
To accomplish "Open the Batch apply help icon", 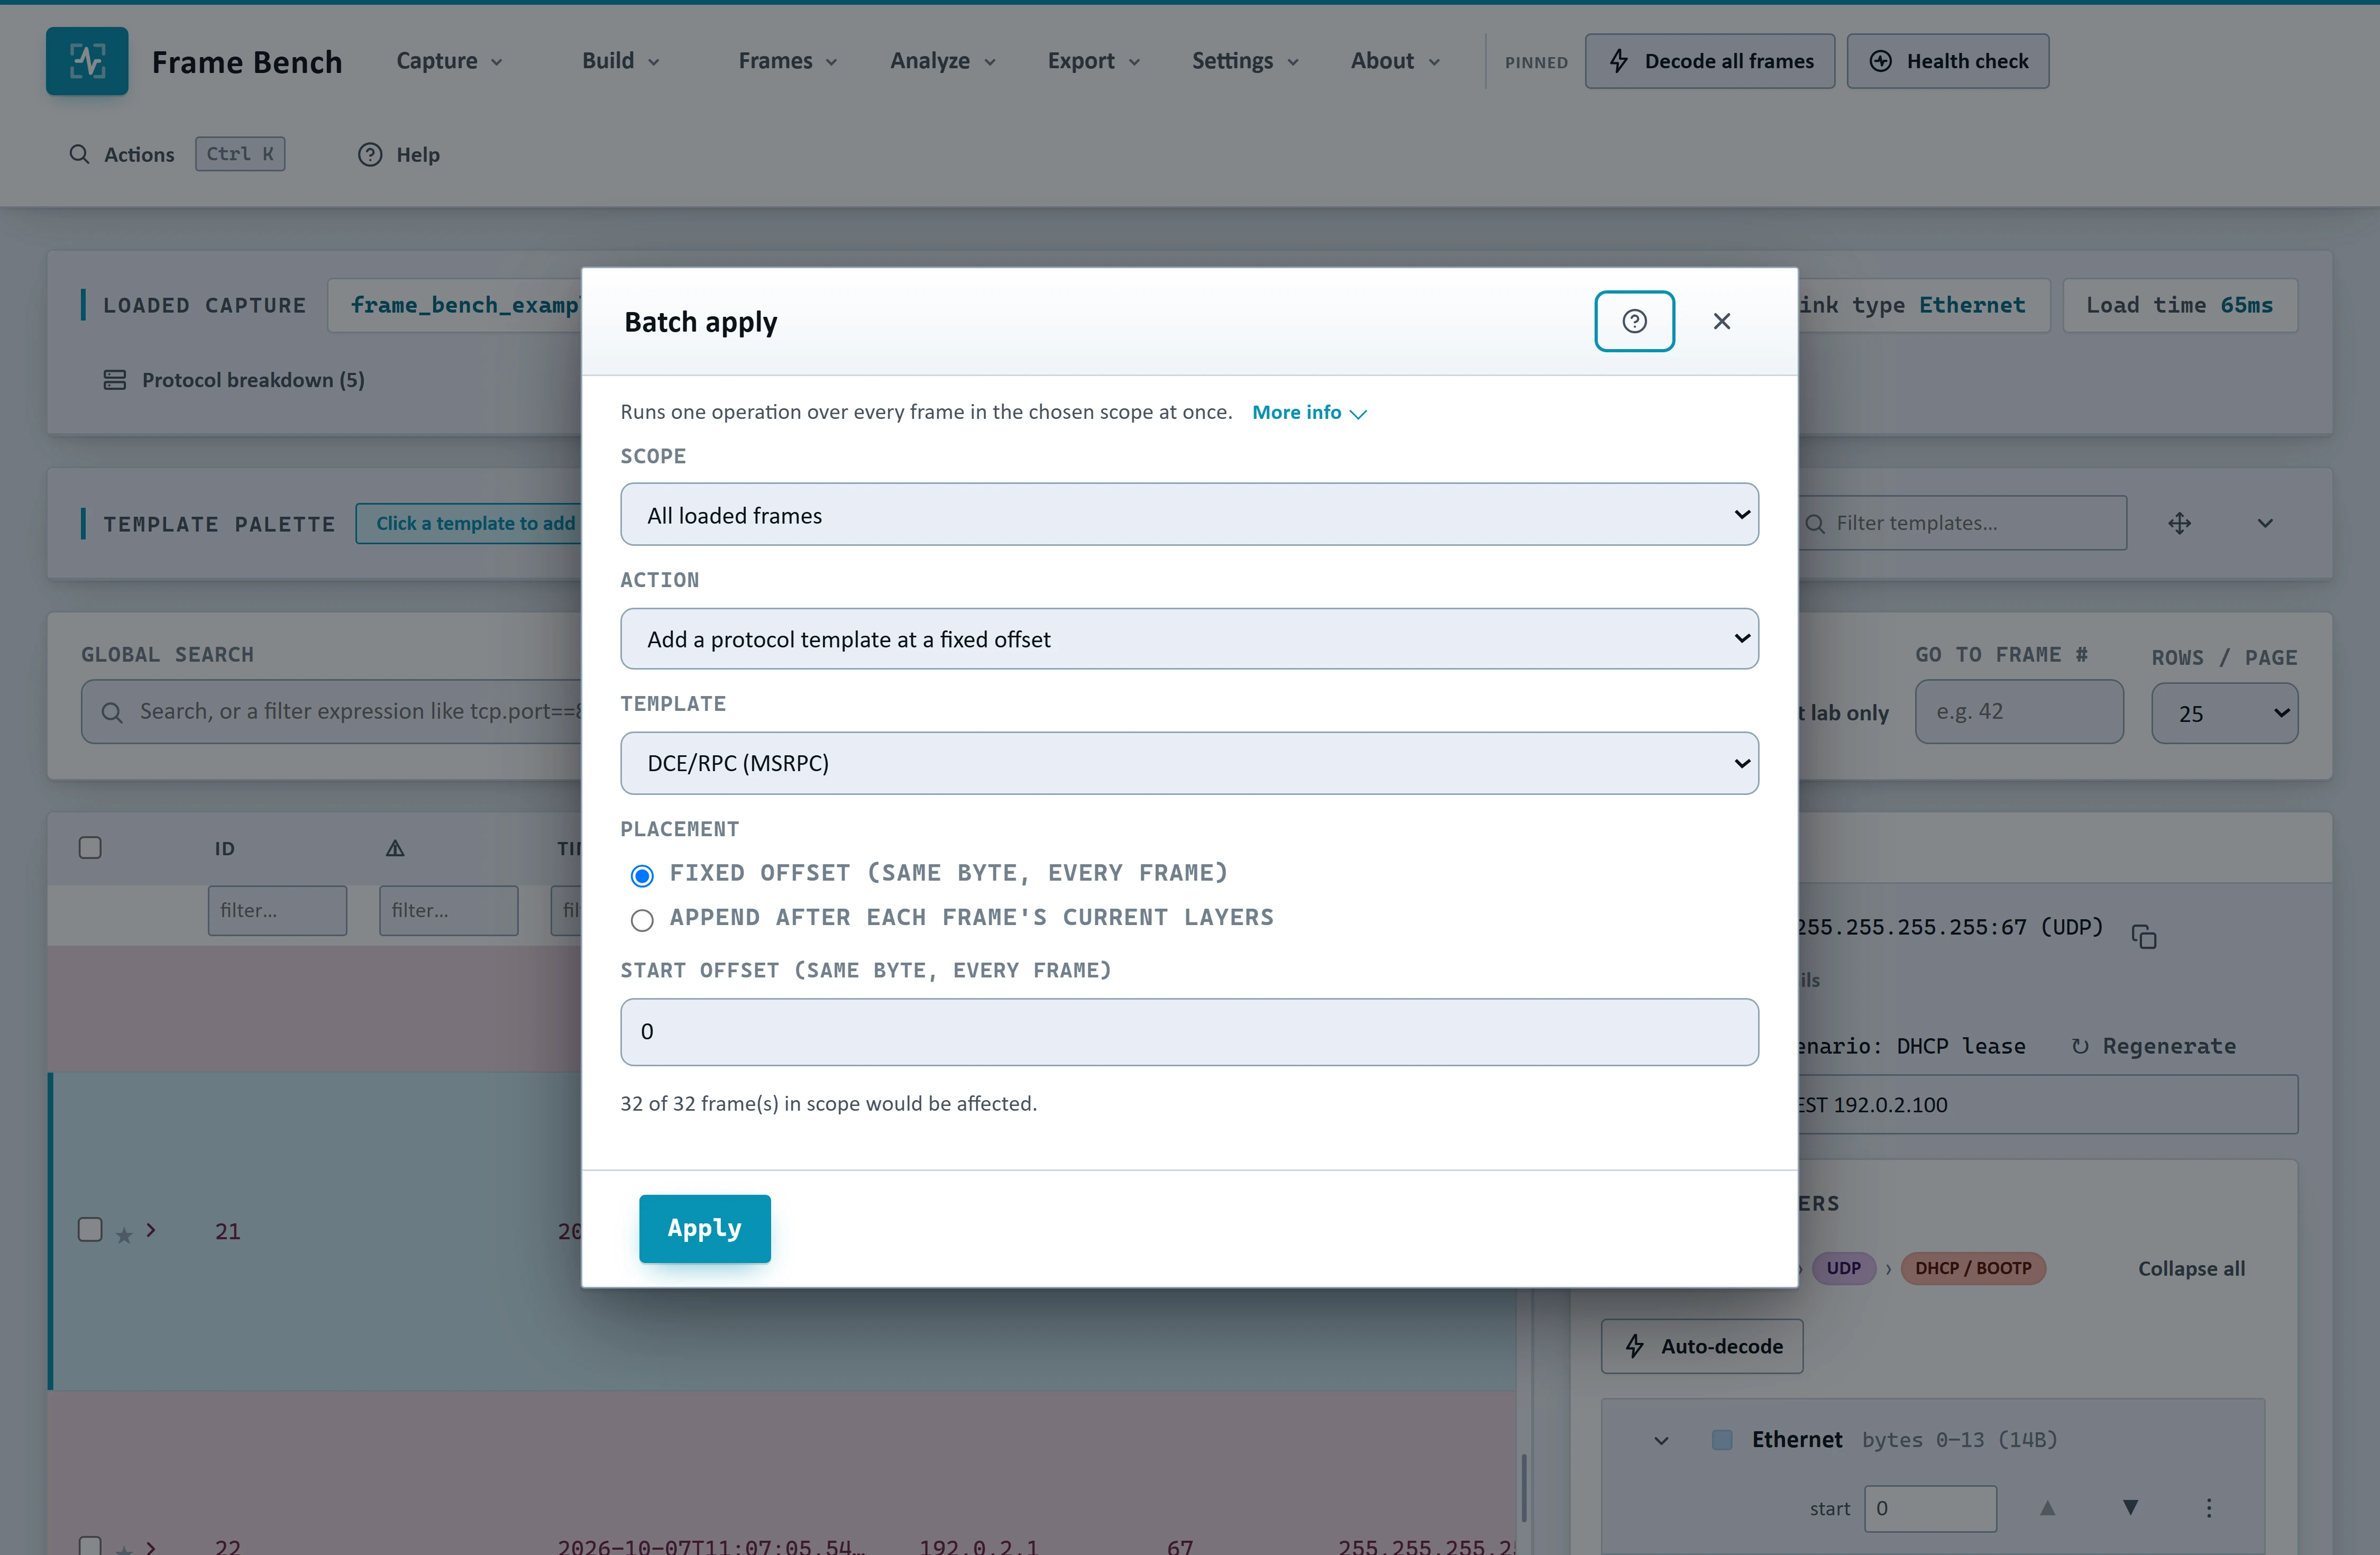I will pos(1634,321).
